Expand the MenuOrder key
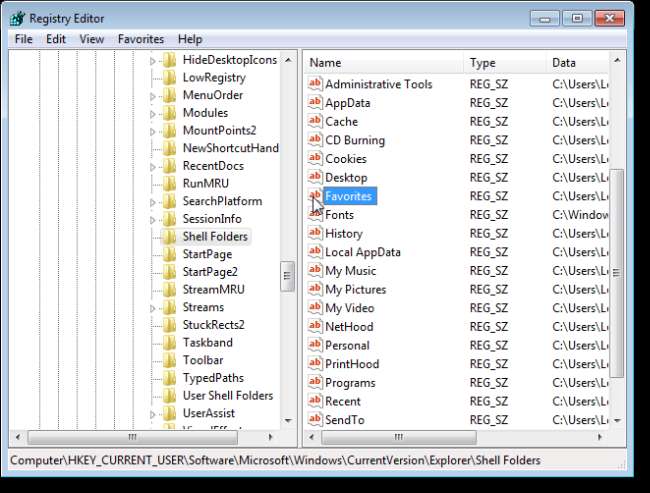 (x=153, y=96)
